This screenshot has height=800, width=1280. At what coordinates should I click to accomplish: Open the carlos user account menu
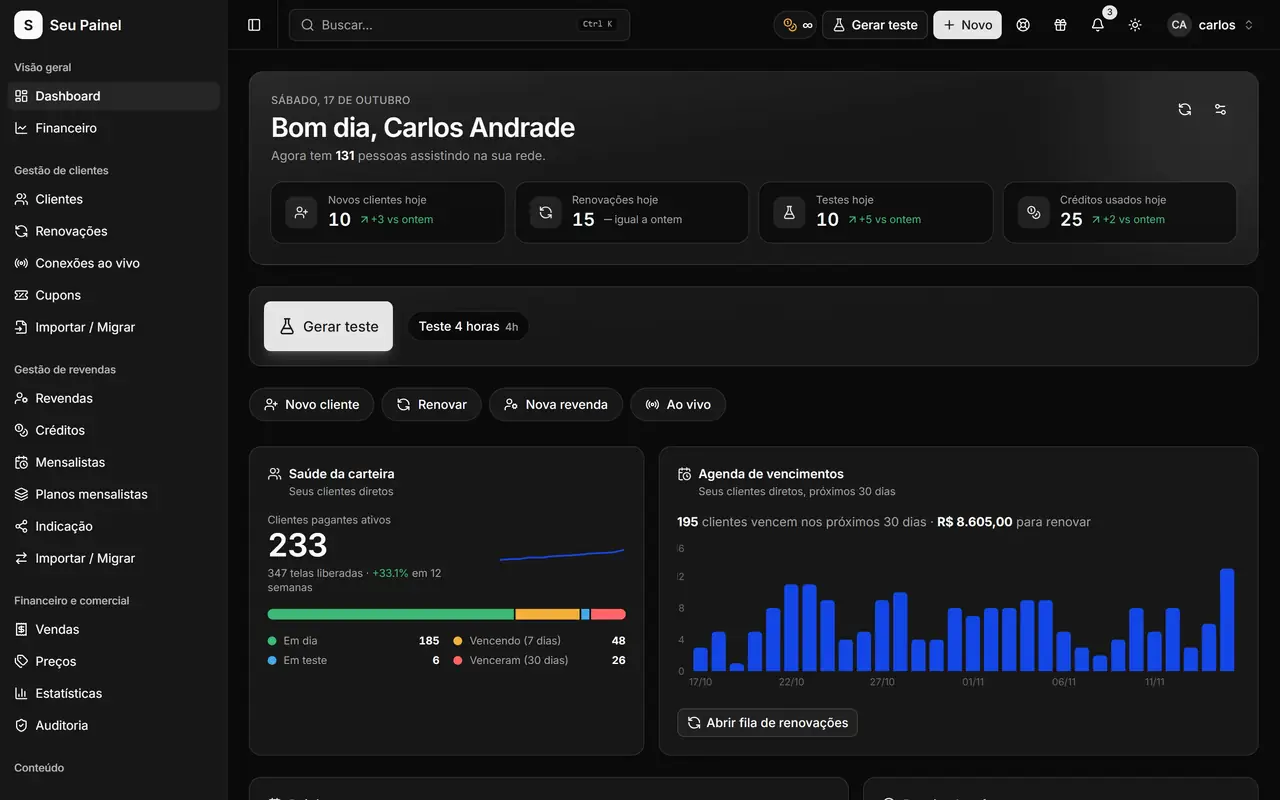pos(1211,25)
